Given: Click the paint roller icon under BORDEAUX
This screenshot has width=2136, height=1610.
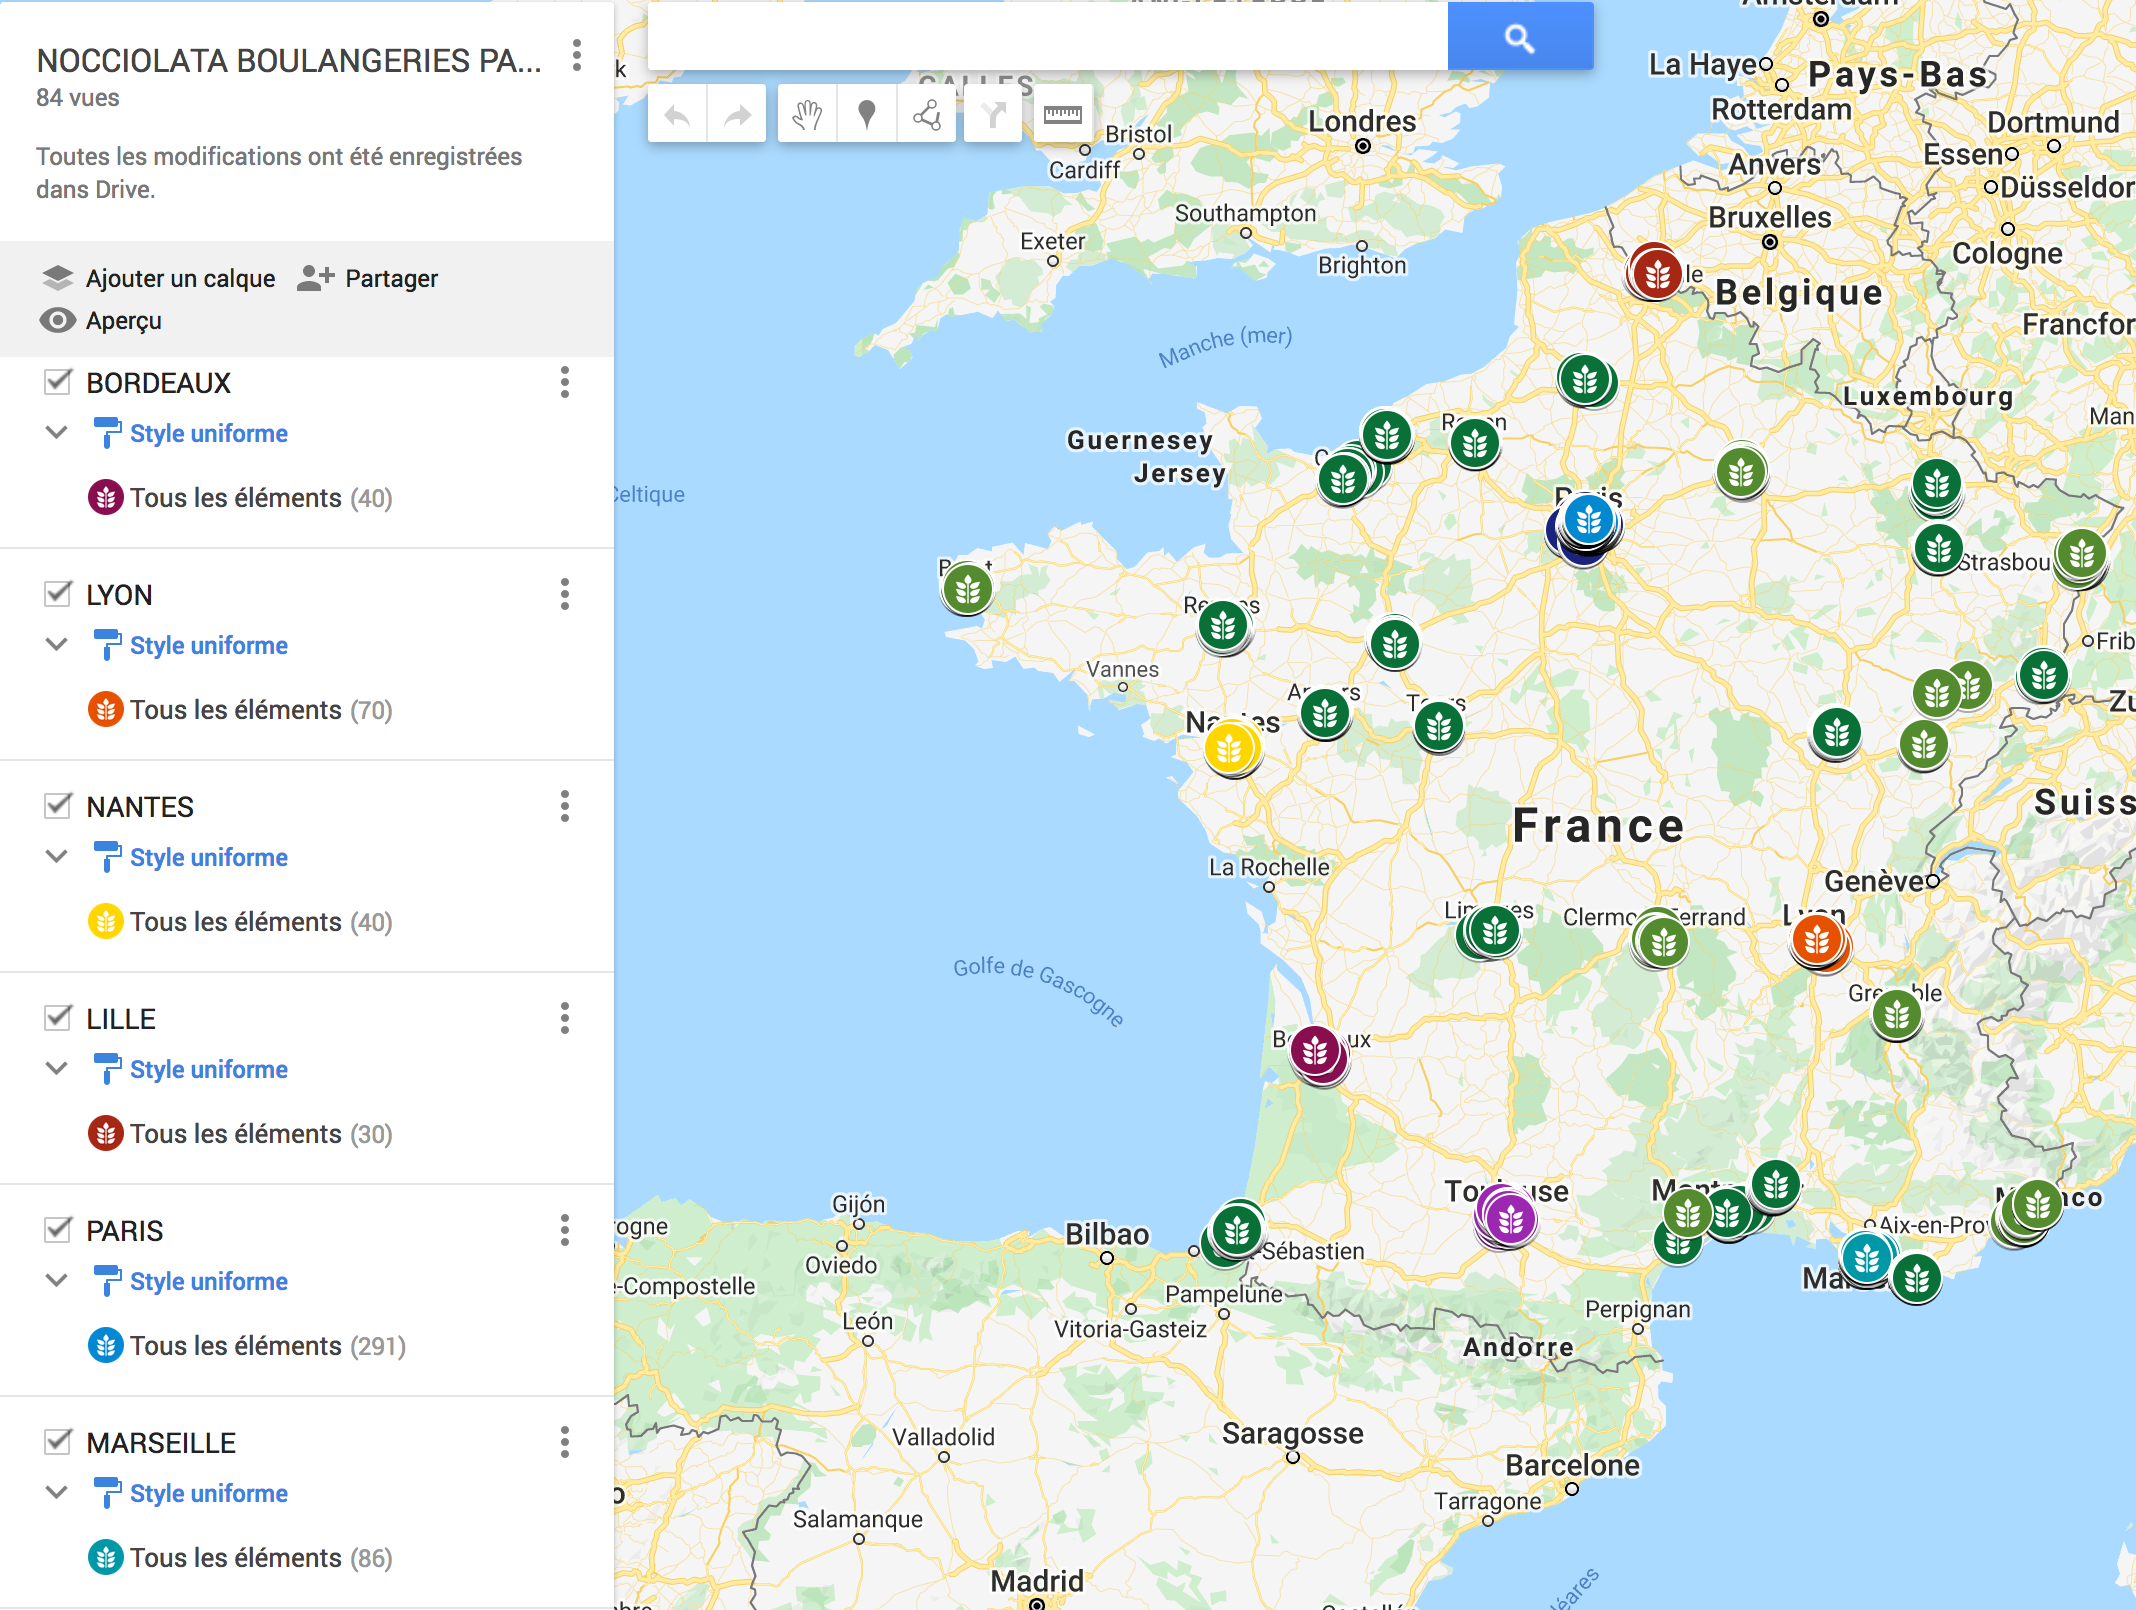Looking at the screenshot, I should pyautogui.click(x=106, y=433).
